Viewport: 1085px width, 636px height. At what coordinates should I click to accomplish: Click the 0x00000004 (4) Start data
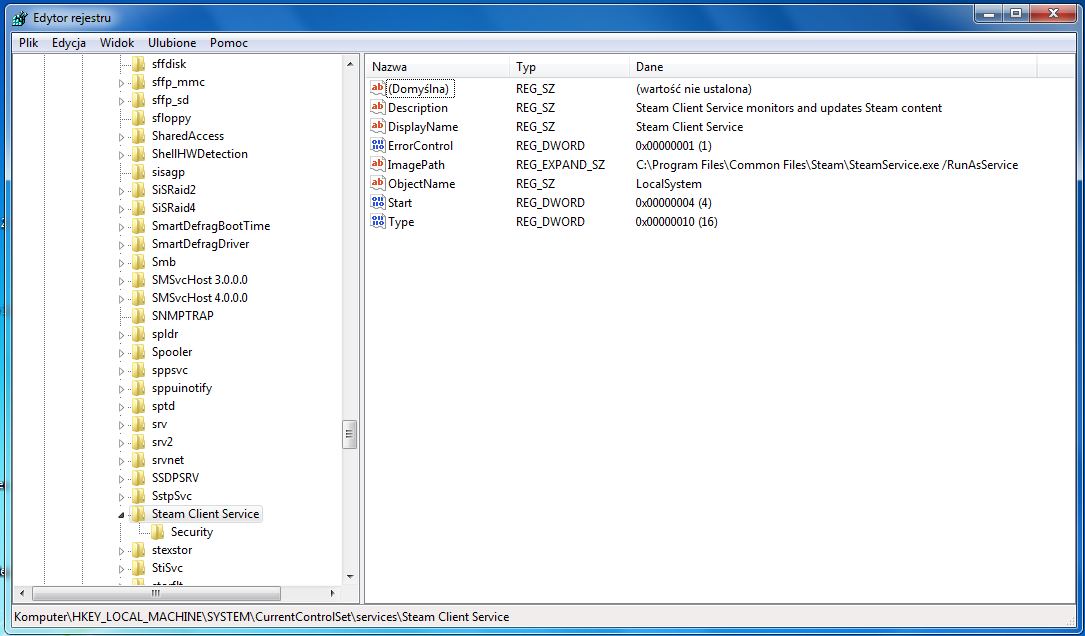click(673, 203)
